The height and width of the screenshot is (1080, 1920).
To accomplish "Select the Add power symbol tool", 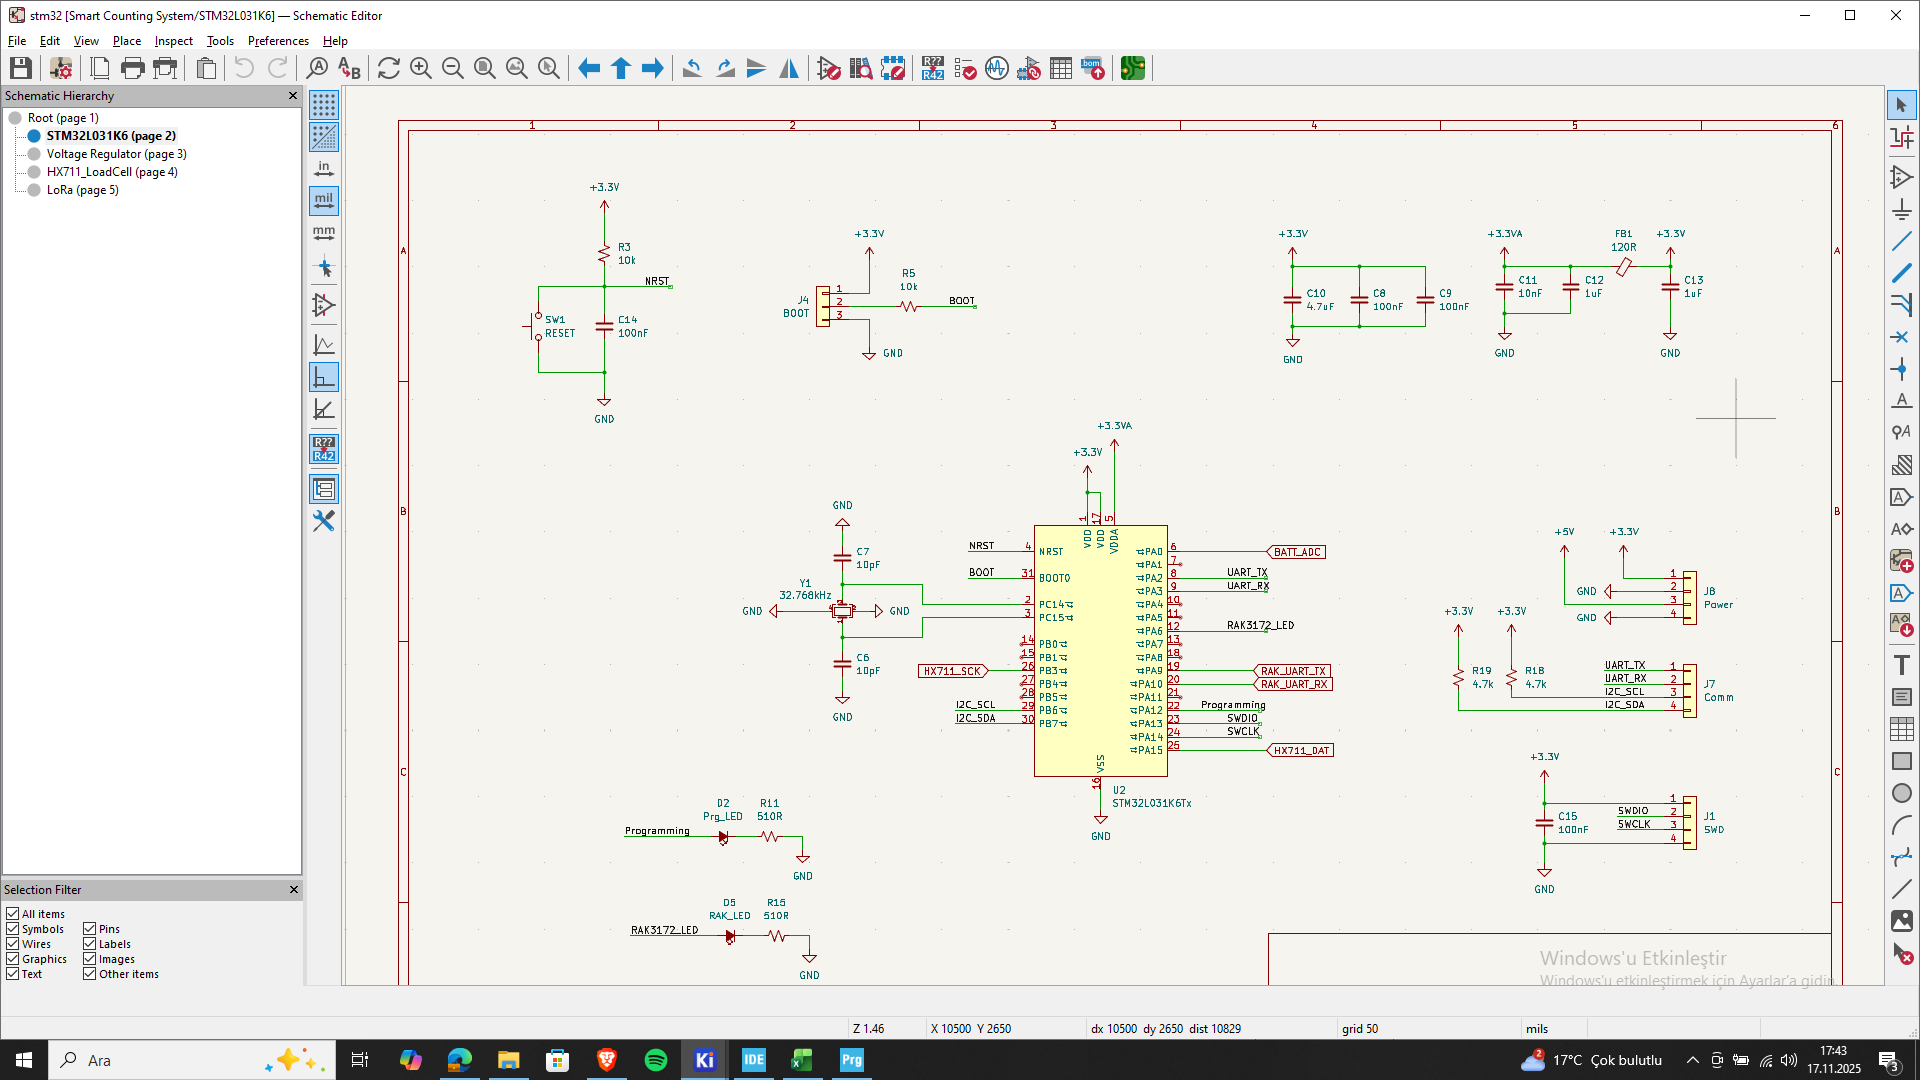I will (1901, 209).
